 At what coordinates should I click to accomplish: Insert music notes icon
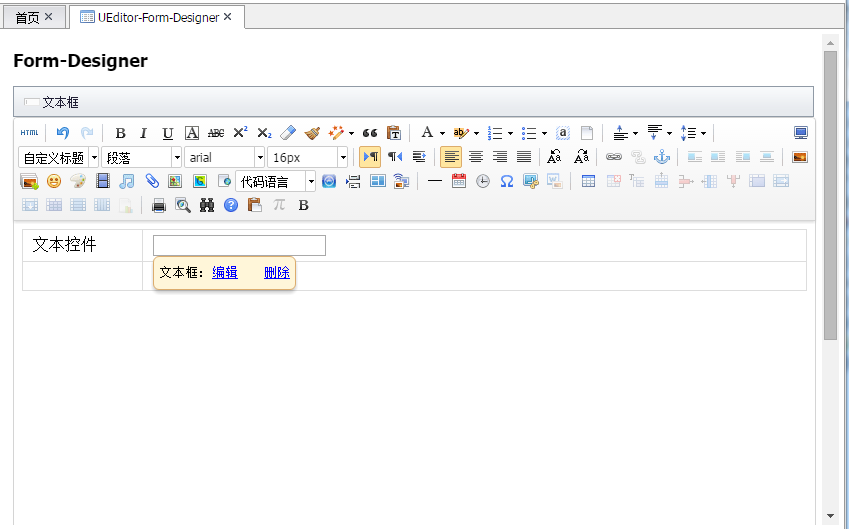tap(126, 181)
